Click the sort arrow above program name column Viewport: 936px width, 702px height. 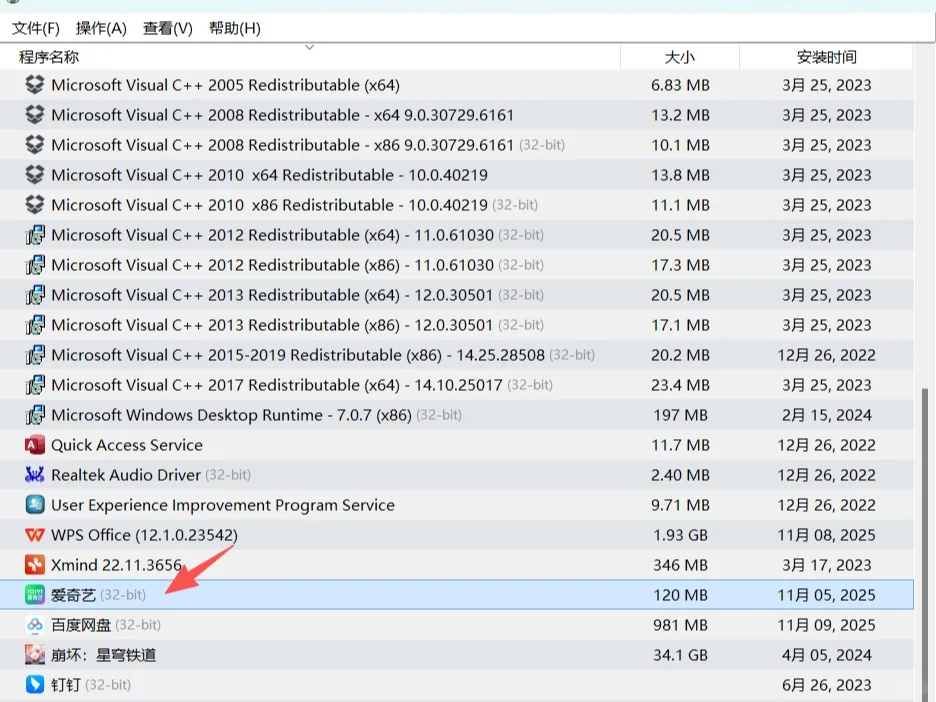click(x=309, y=47)
